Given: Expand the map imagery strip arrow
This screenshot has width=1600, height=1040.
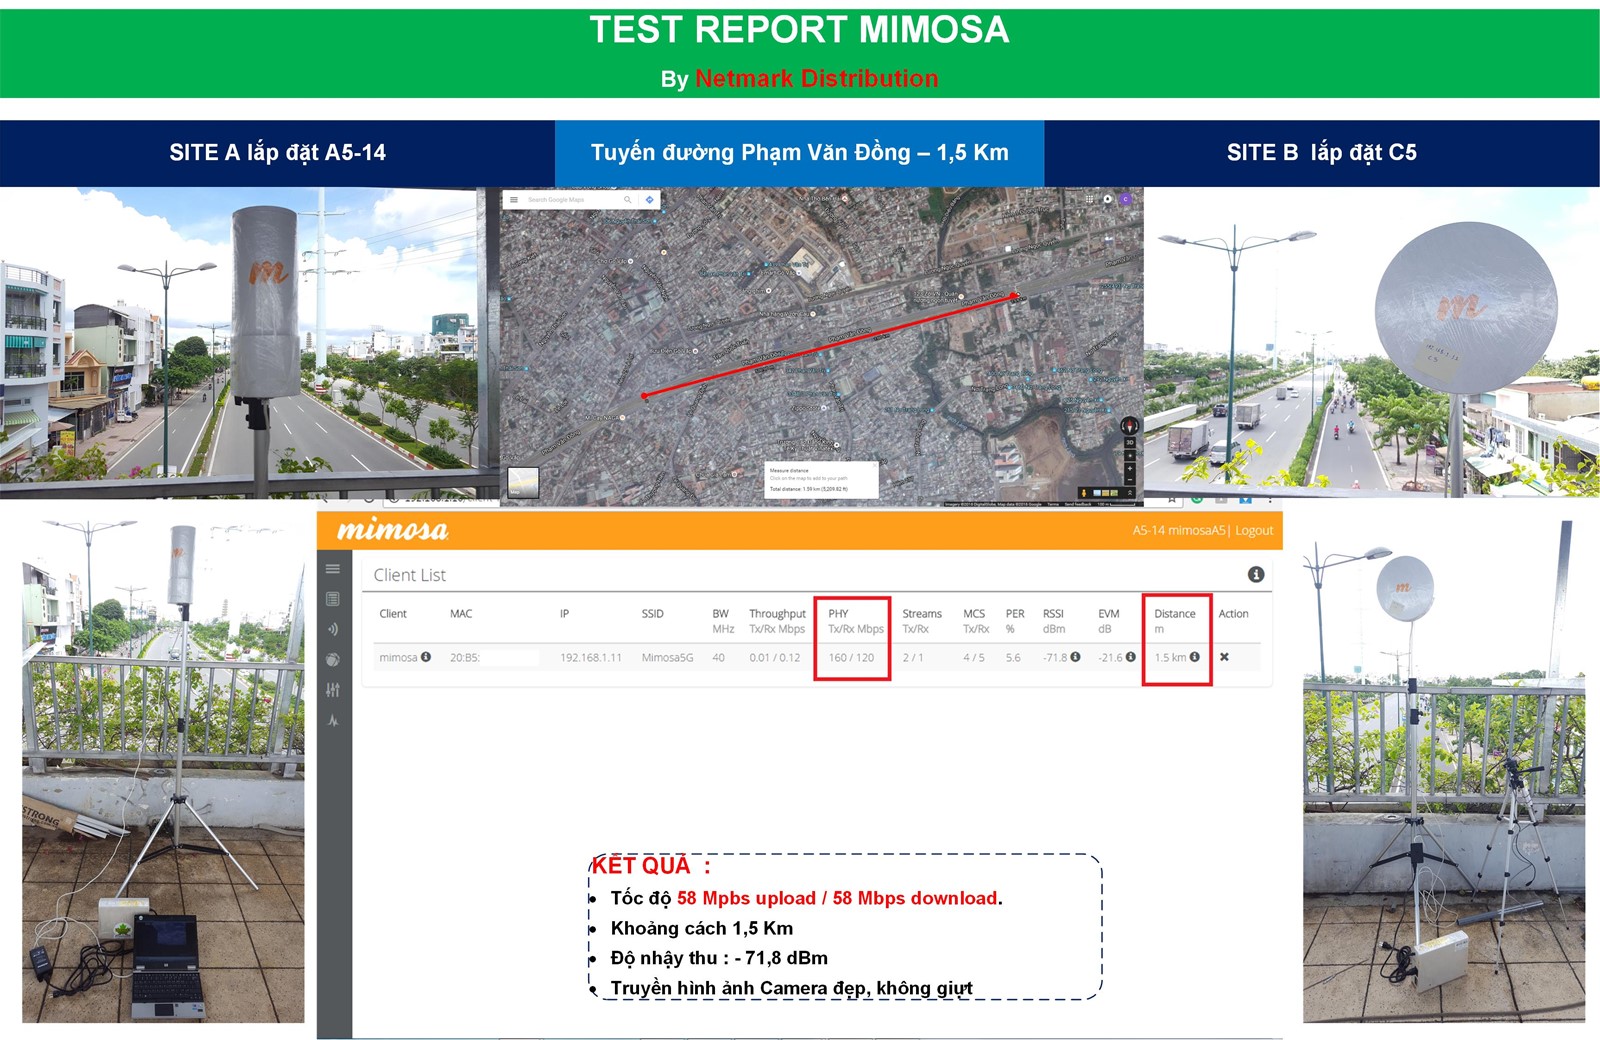Looking at the screenshot, I should pyautogui.click(x=1130, y=493).
